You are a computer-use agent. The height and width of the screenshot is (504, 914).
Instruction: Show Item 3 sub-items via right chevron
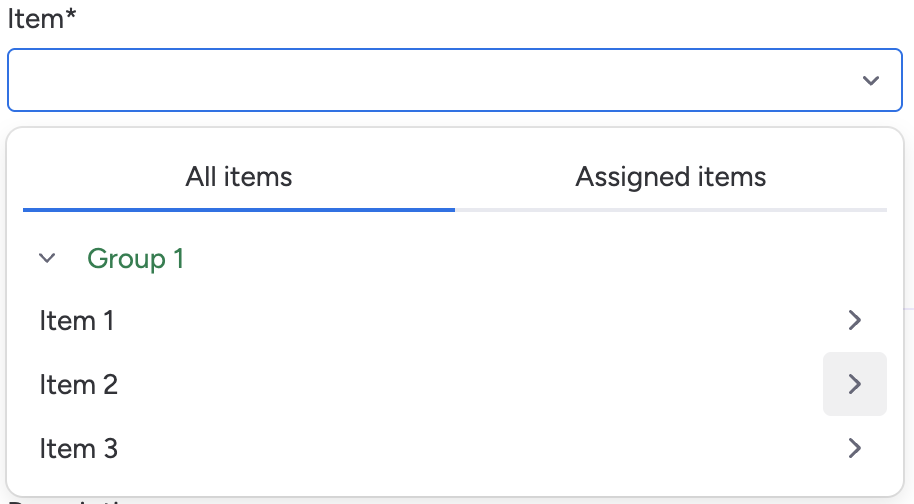[x=854, y=448]
